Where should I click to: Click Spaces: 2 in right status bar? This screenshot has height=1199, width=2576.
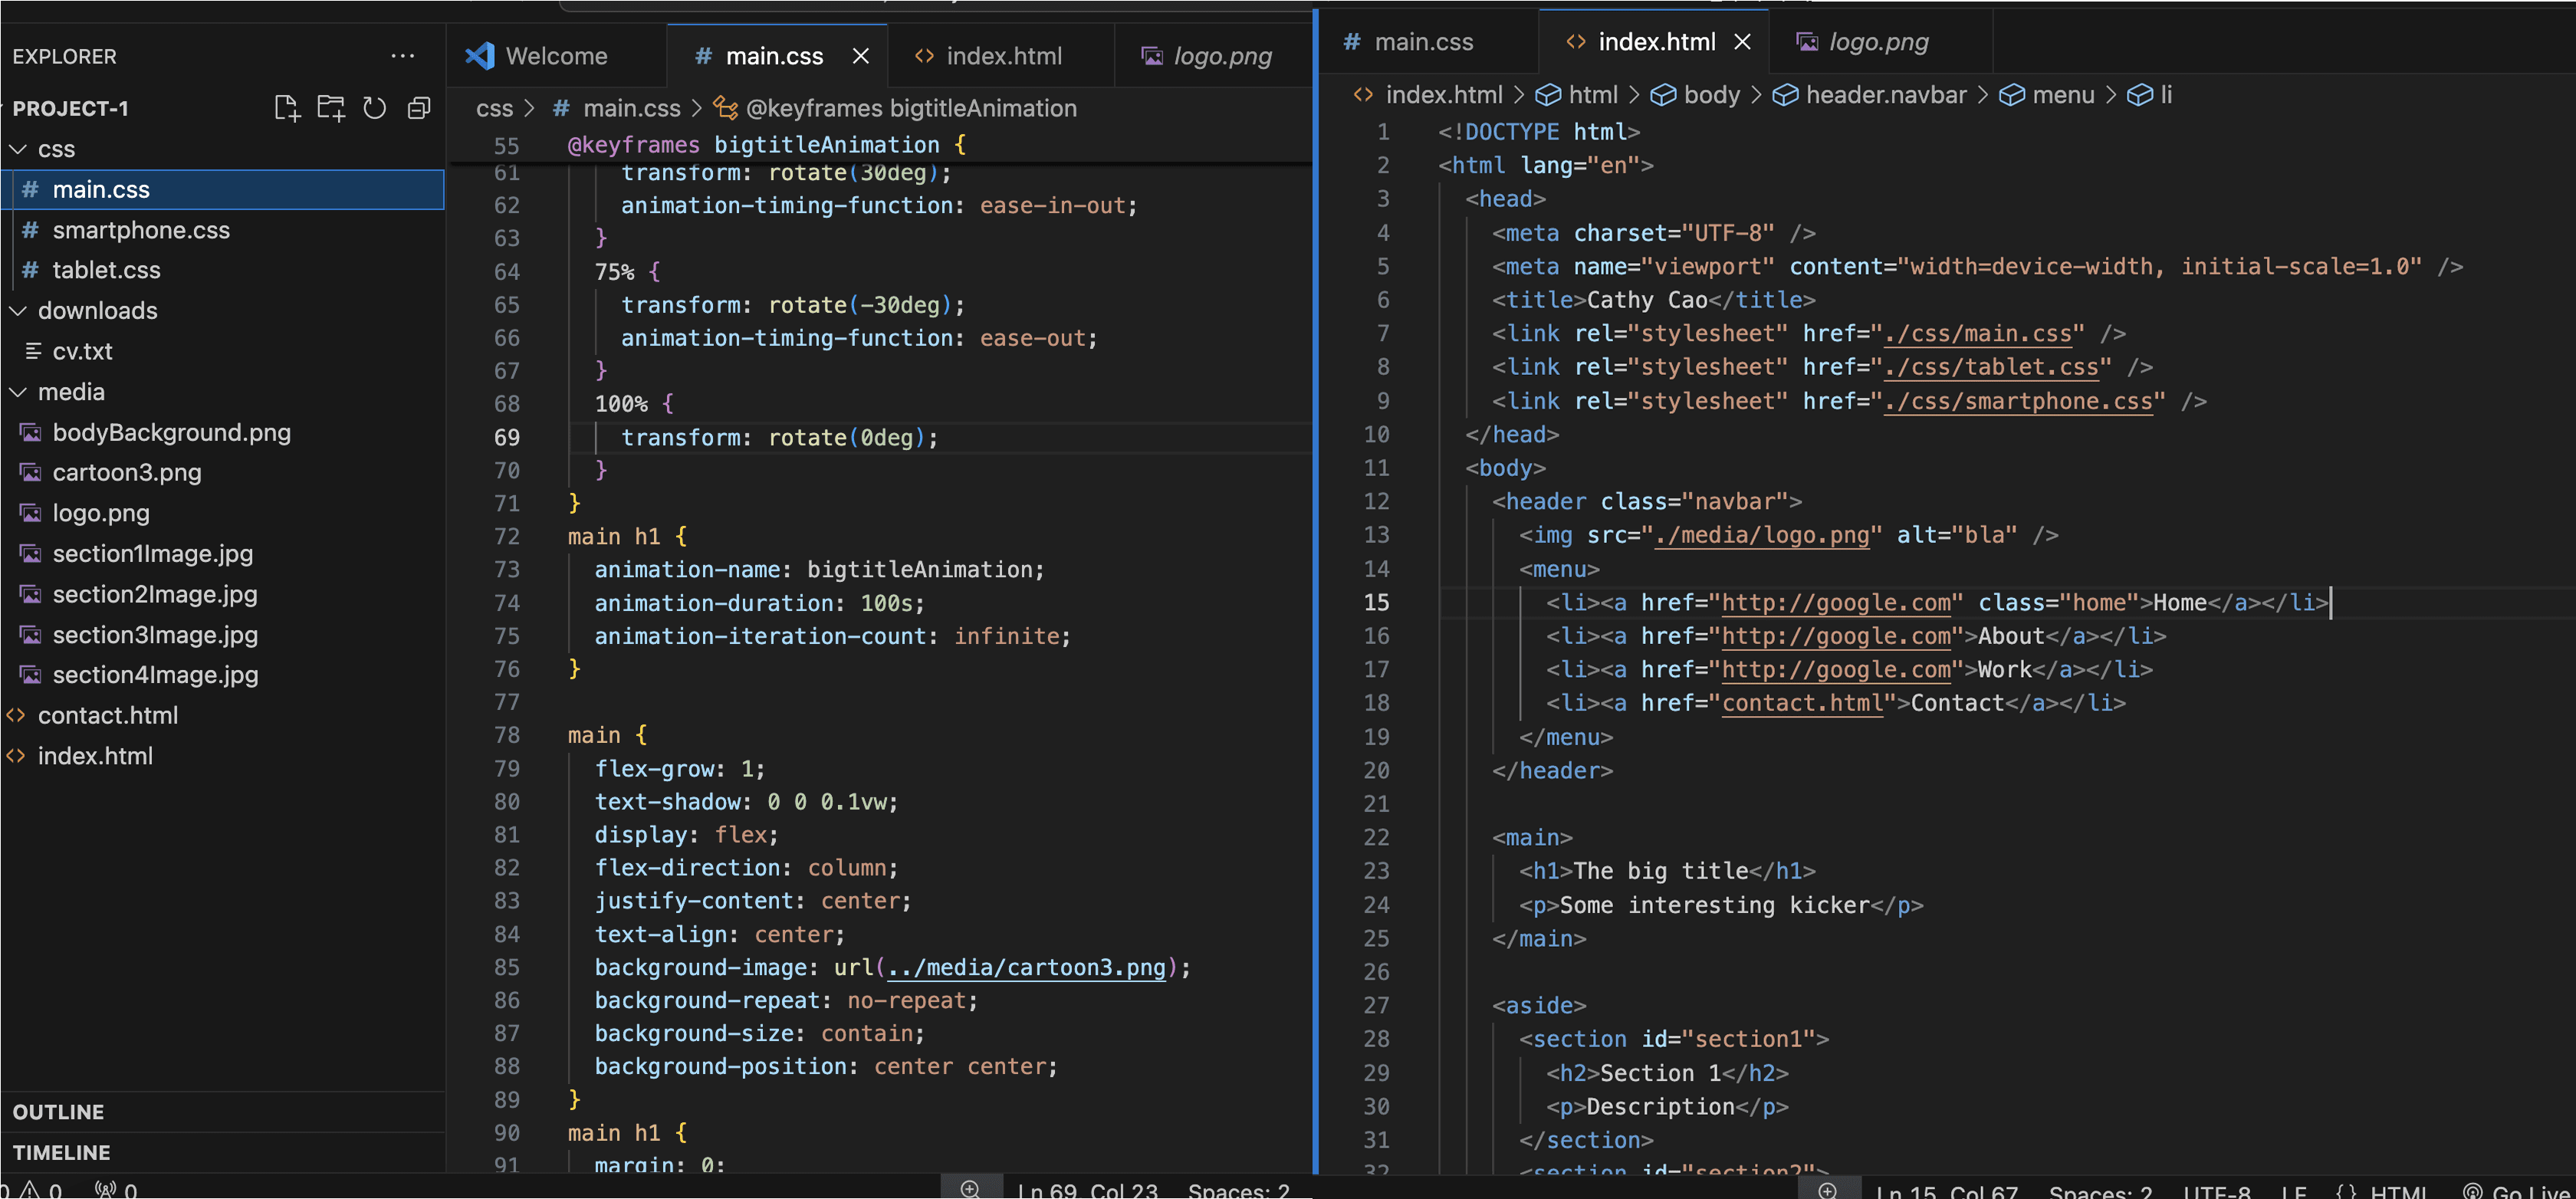pyautogui.click(x=2100, y=1191)
